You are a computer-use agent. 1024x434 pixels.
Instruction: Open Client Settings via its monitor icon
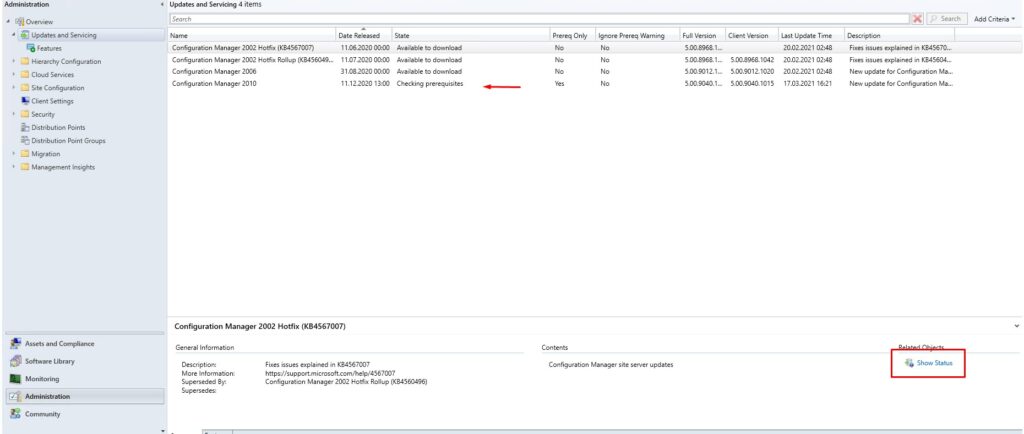[x=25, y=101]
